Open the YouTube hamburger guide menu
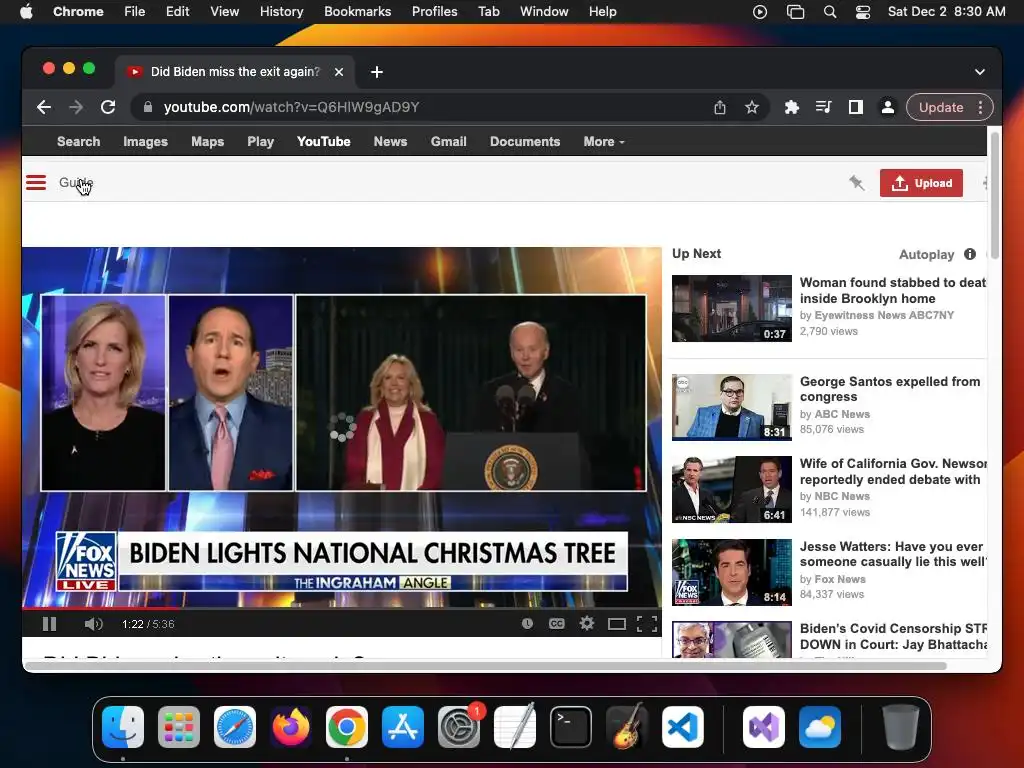Image resolution: width=1024 pixels, height=768 pixels. [x=36, y=183]
